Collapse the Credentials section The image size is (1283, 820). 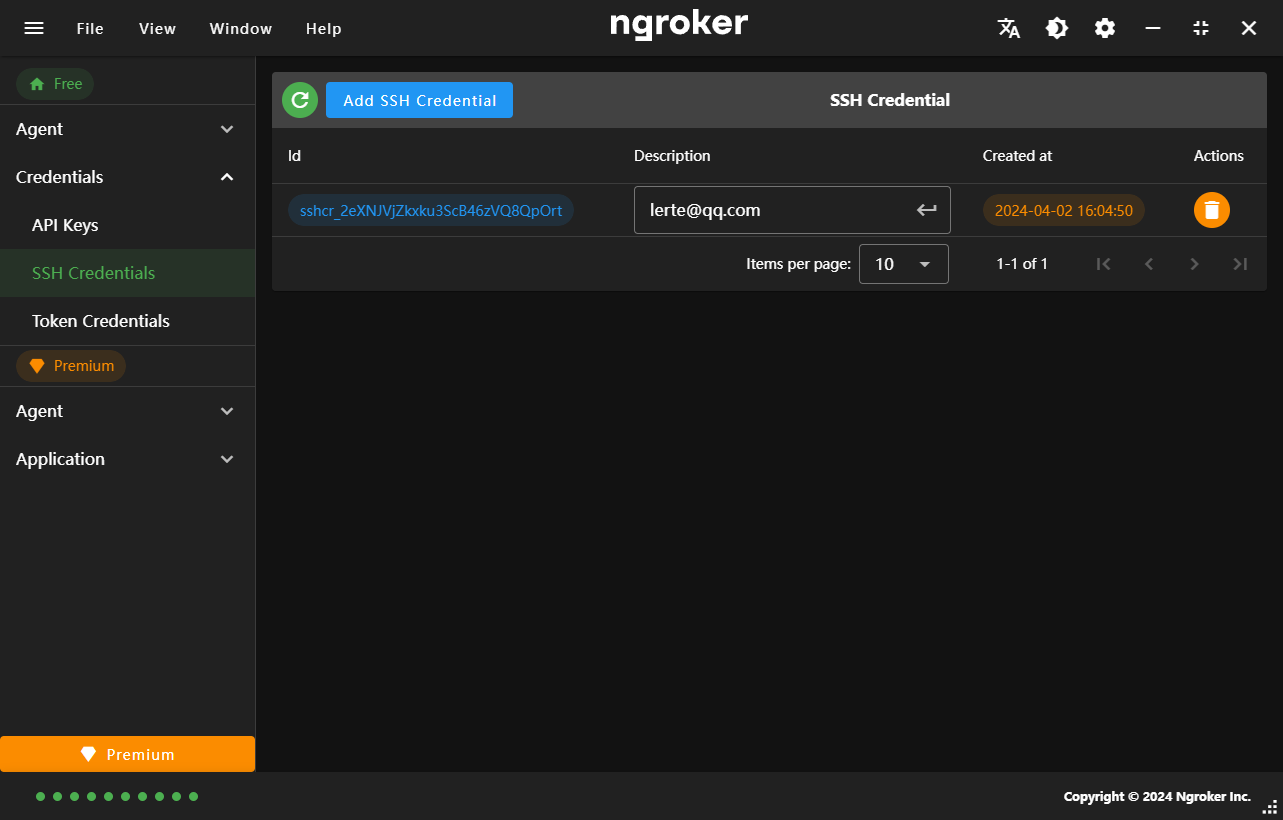127,177
